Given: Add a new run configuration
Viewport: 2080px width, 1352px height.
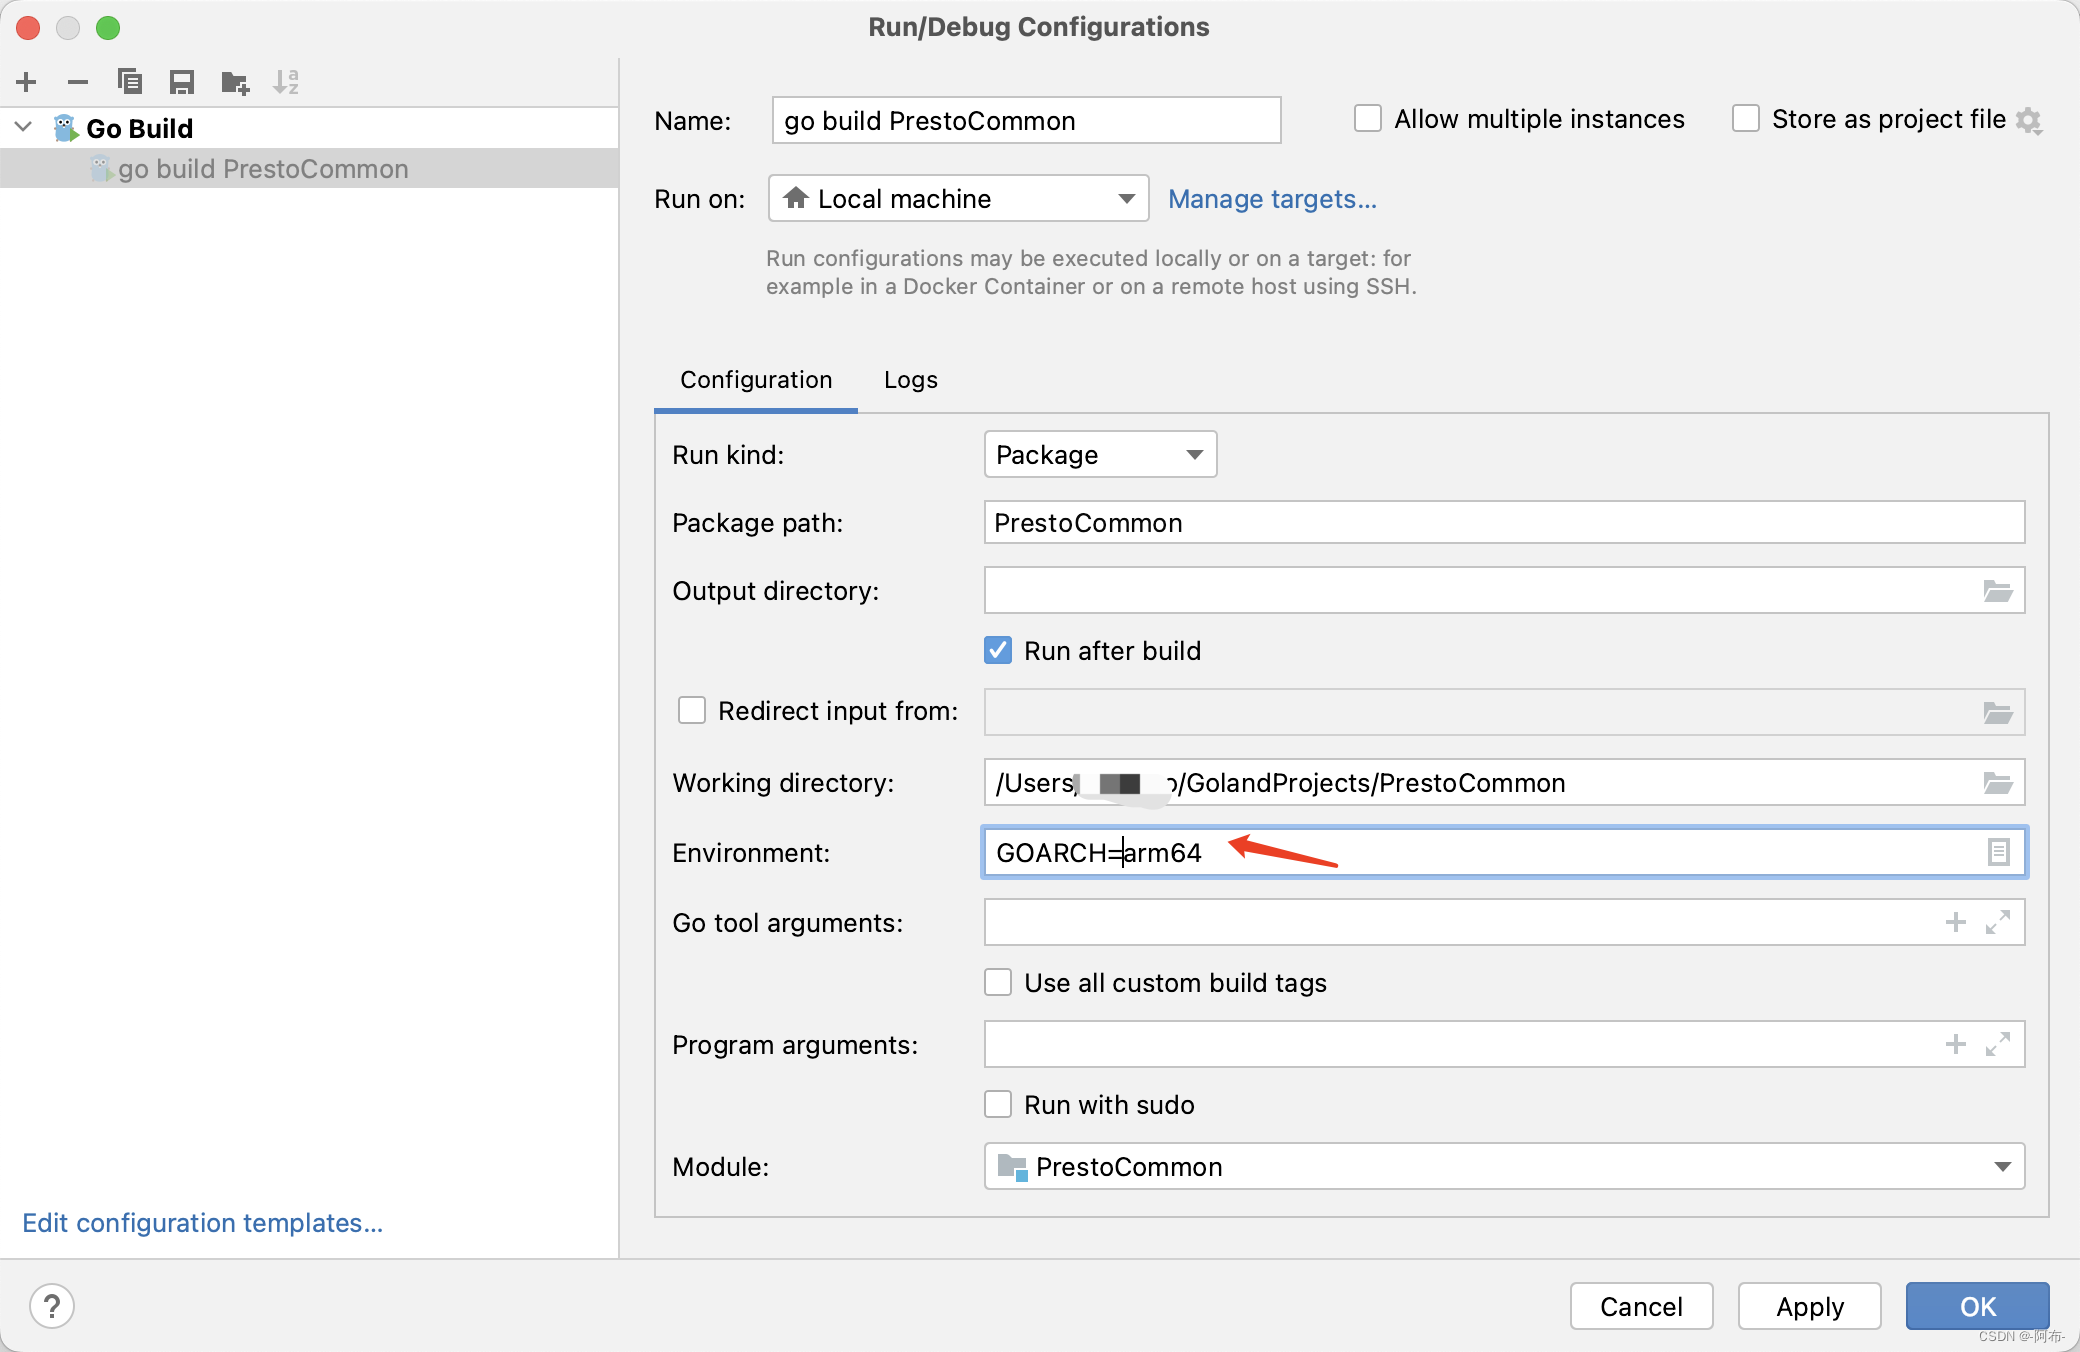Looking at the screenshot, I should (26, 81).
